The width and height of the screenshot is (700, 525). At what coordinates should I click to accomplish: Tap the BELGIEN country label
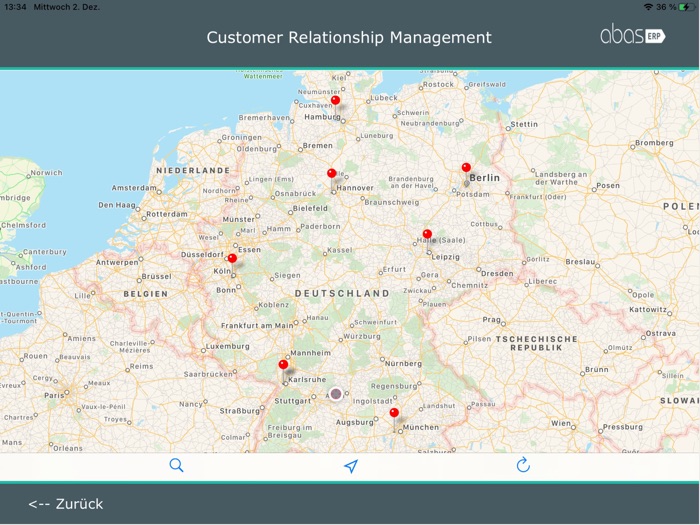[146, 294]
